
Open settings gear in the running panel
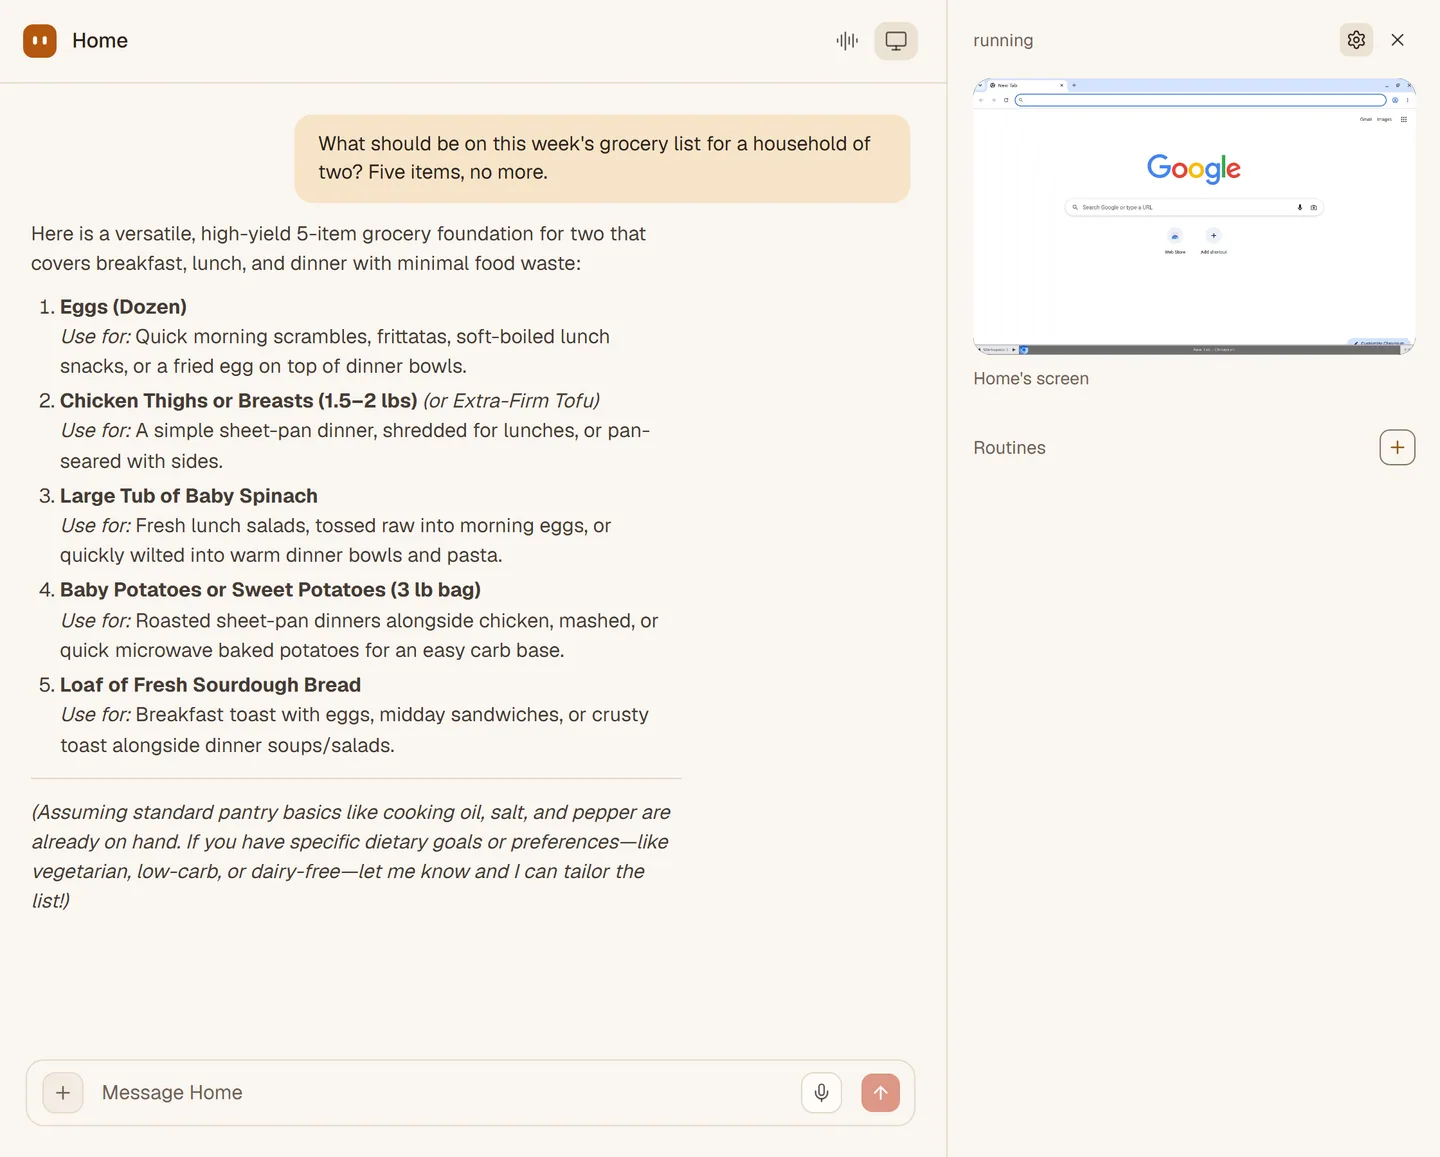[1356, 40]
